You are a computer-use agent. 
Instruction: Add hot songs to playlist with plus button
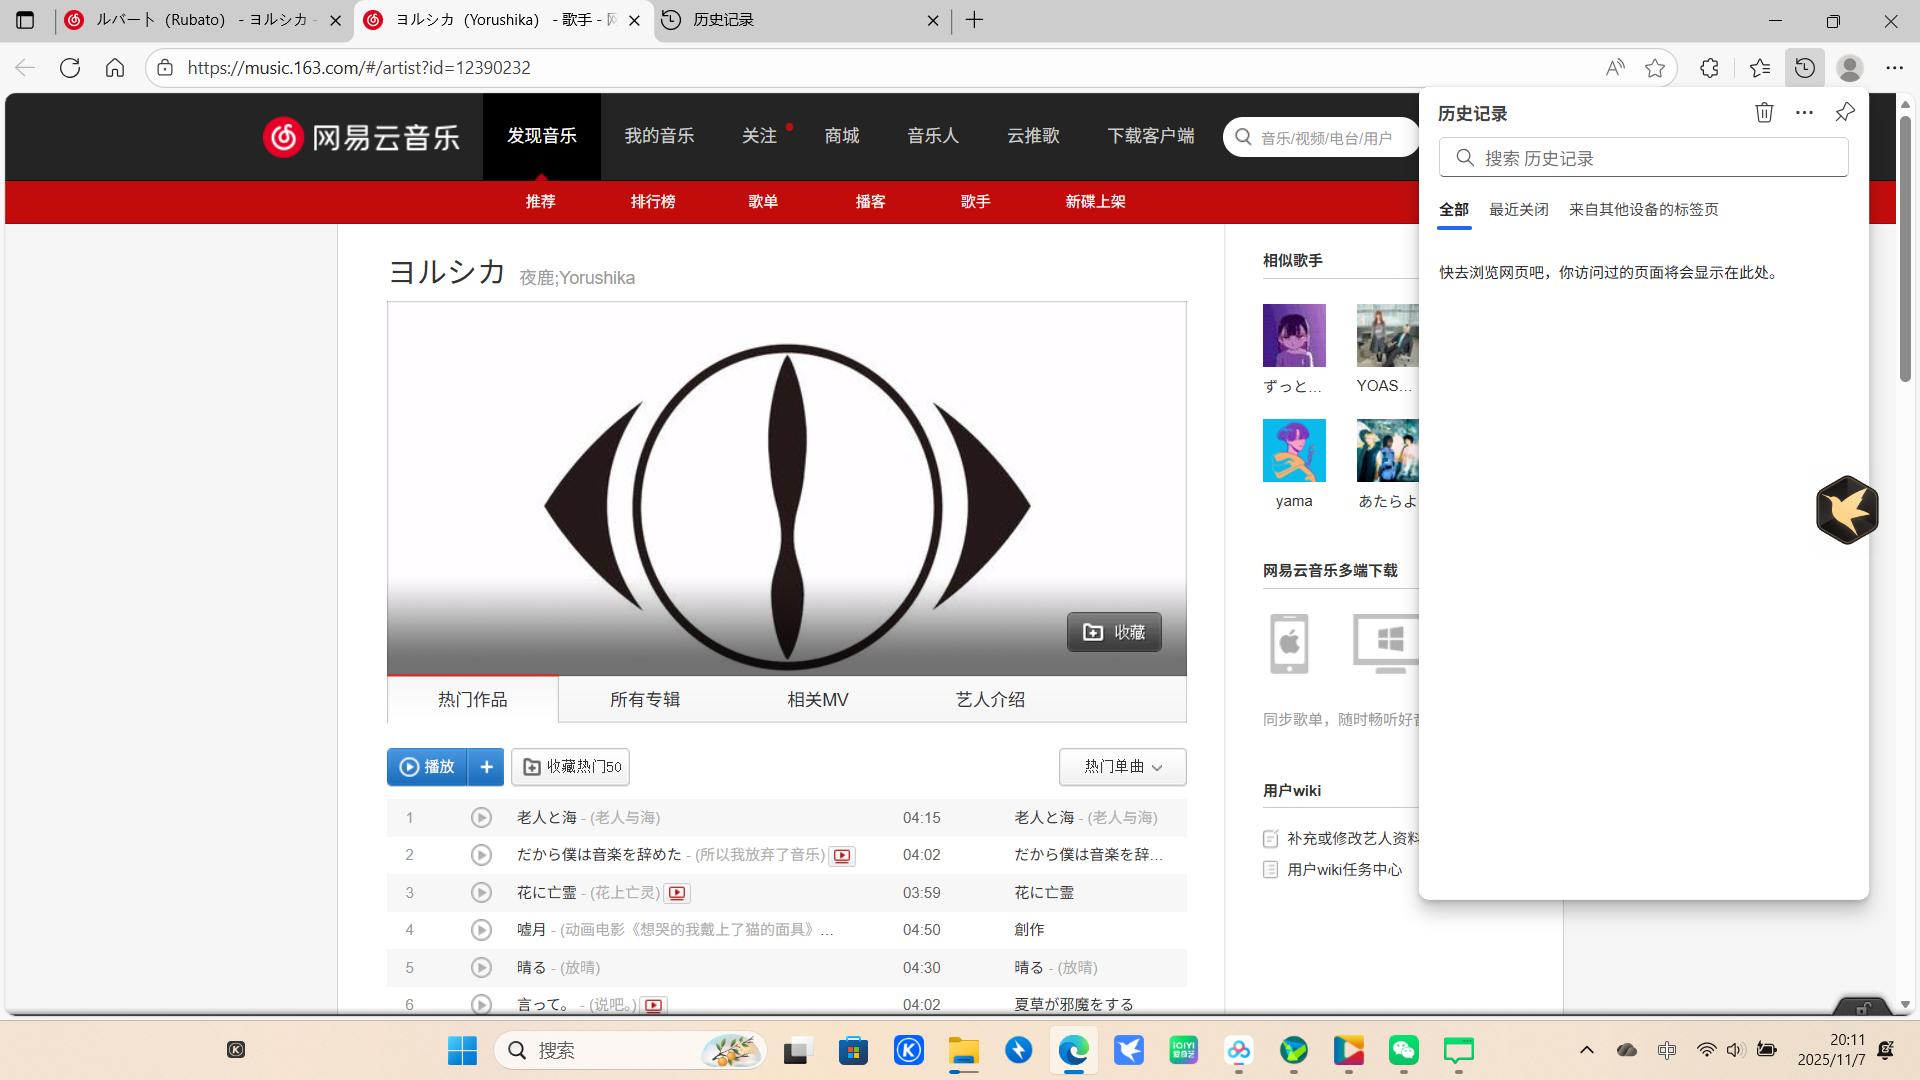click(x=486, y=767)
